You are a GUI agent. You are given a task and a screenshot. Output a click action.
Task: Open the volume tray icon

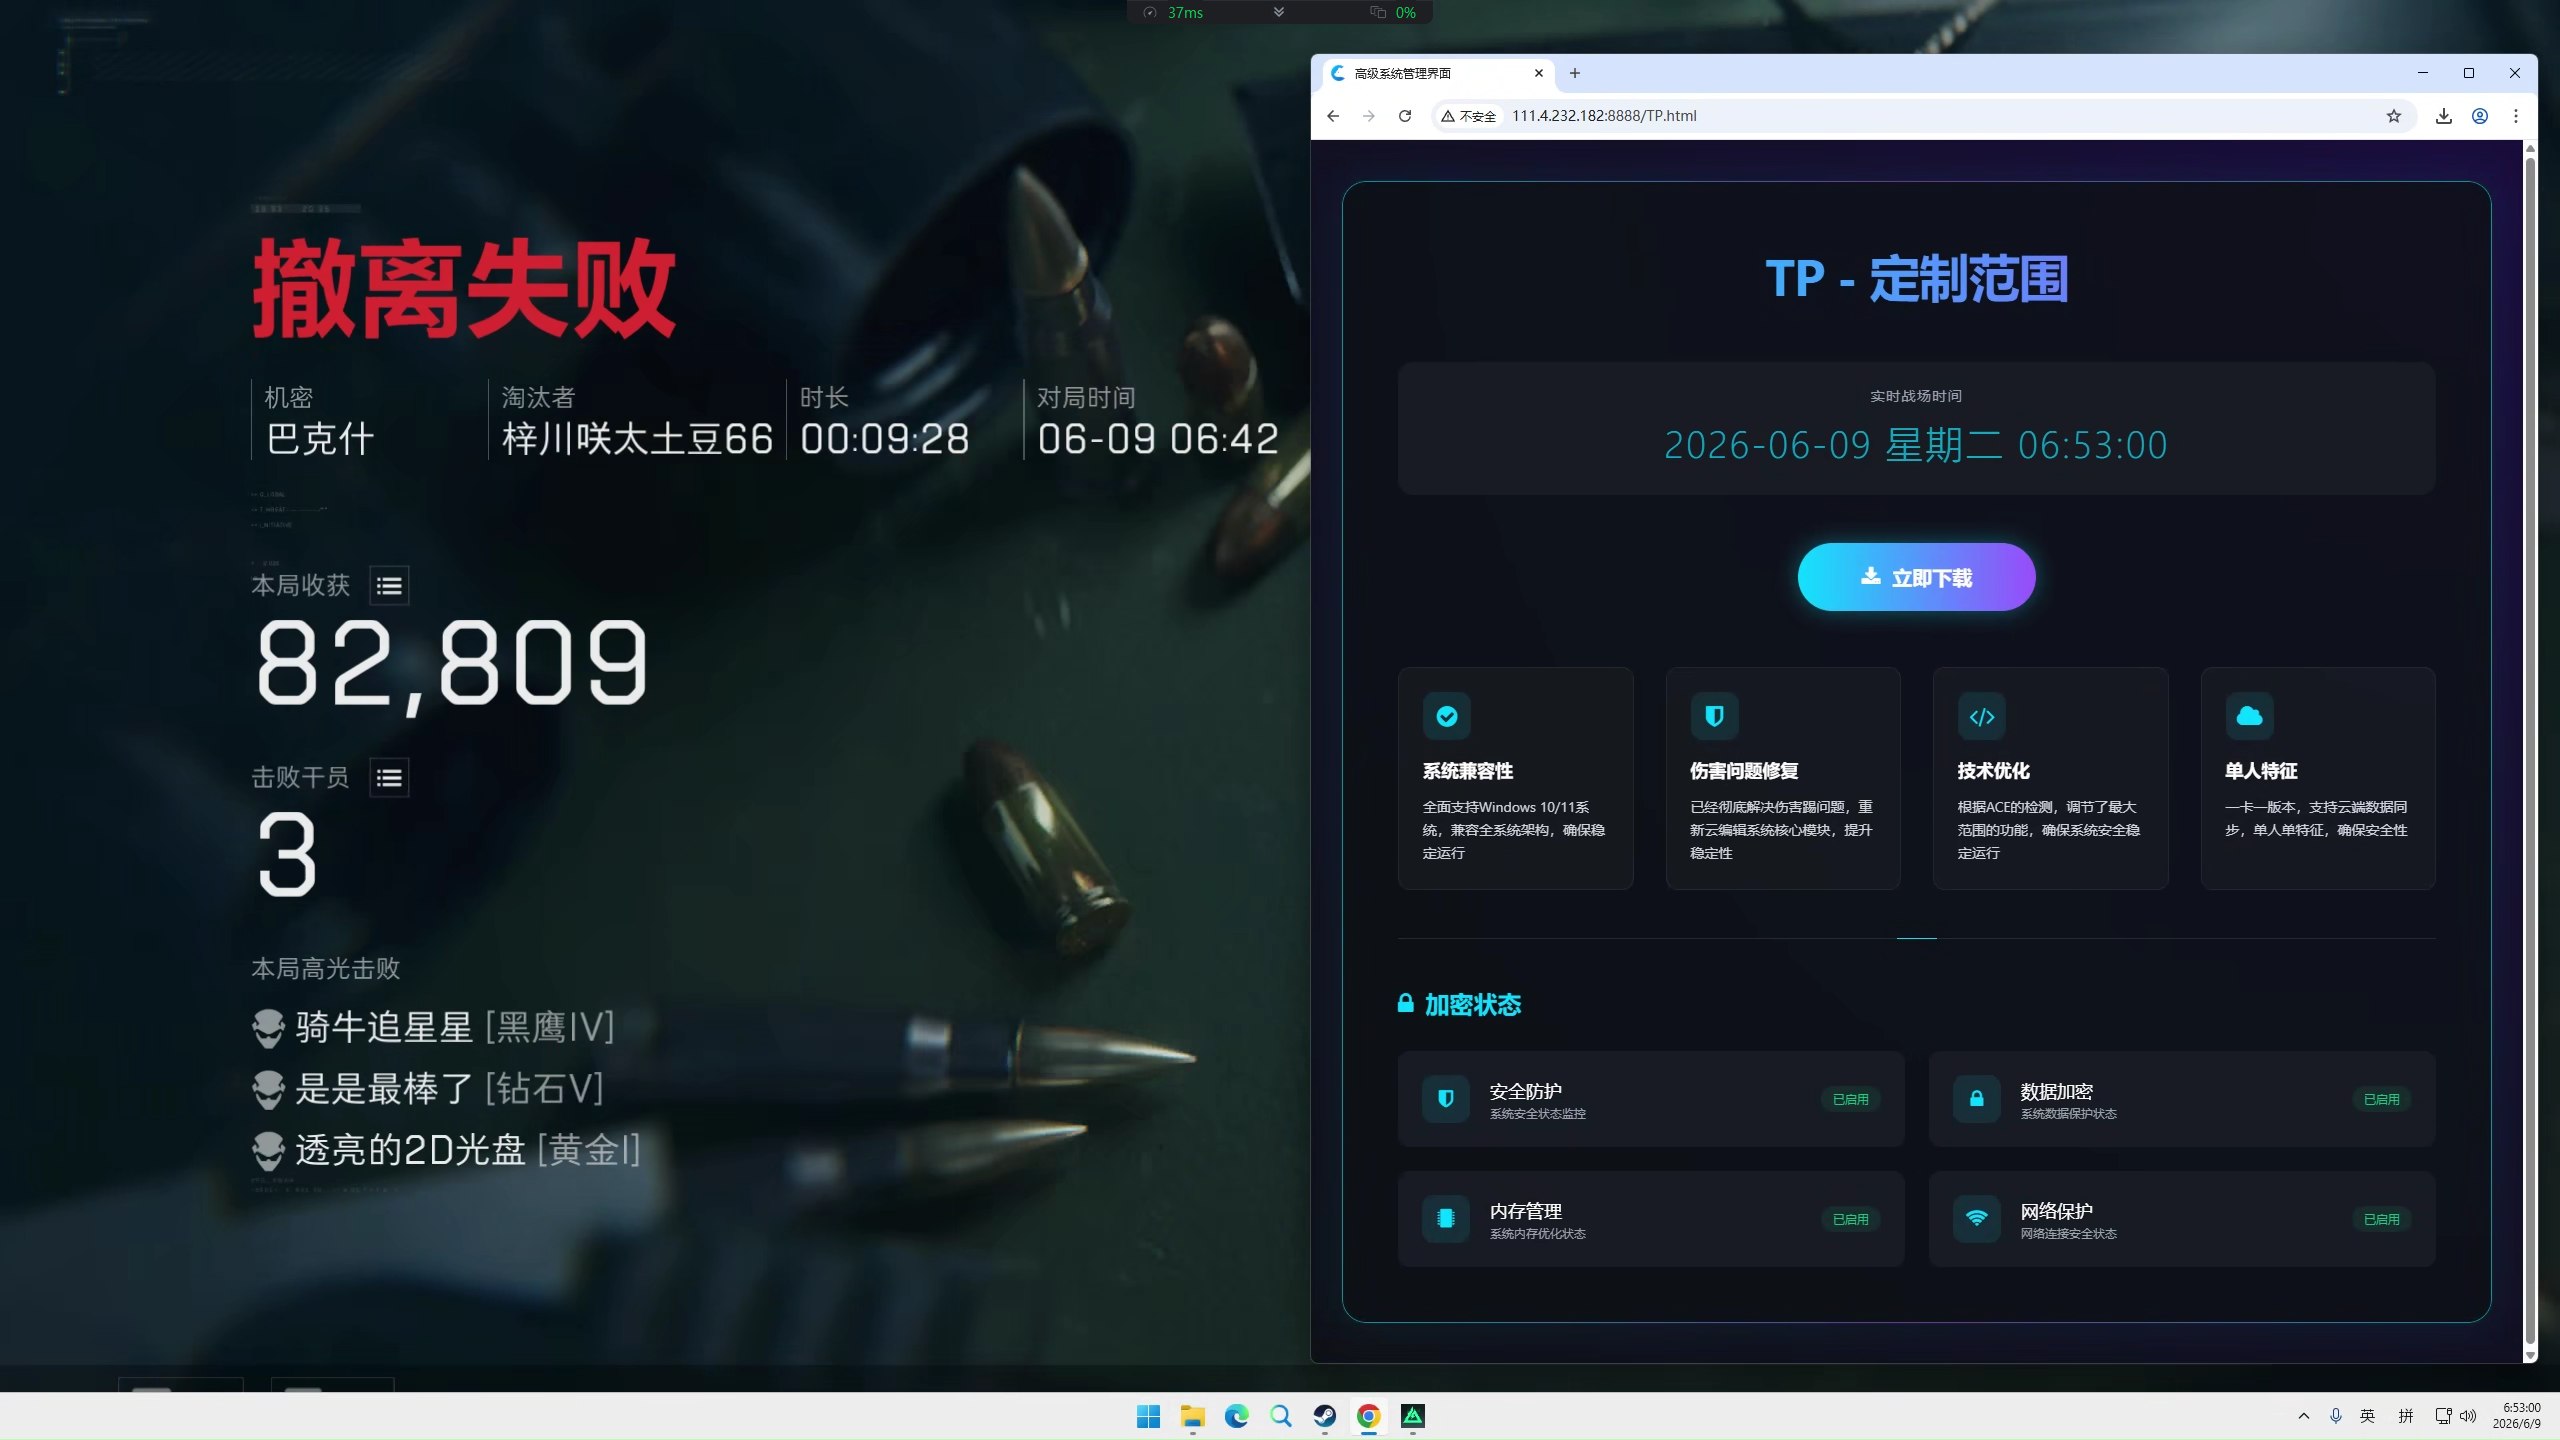2468,1416
